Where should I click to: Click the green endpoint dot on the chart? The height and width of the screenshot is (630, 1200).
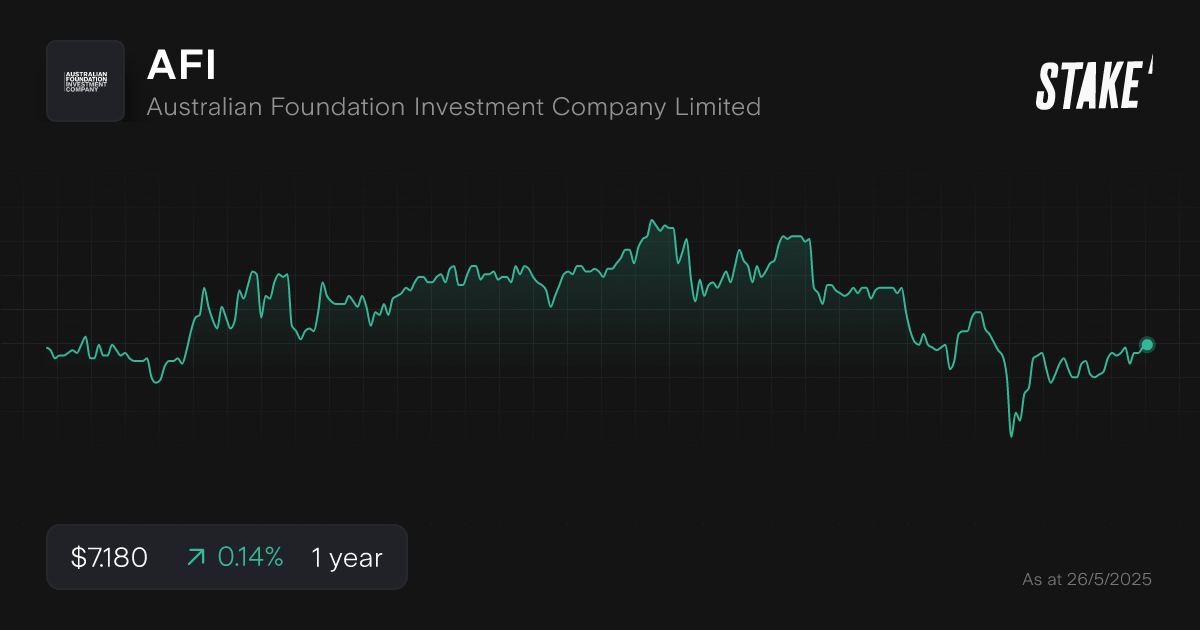point(1146,344)
